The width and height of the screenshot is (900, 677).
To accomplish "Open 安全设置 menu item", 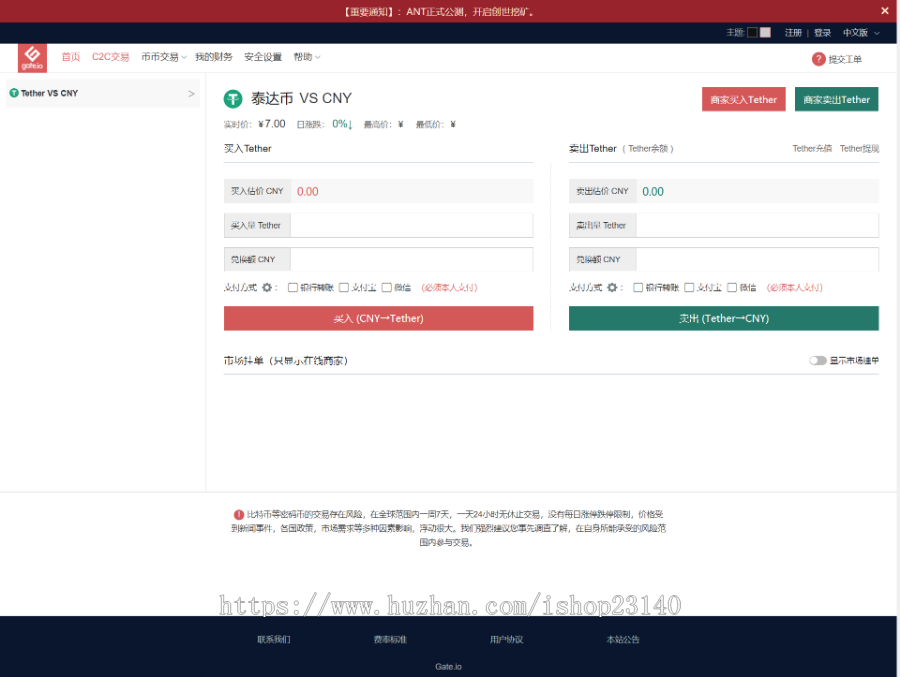I will (263, 57).
